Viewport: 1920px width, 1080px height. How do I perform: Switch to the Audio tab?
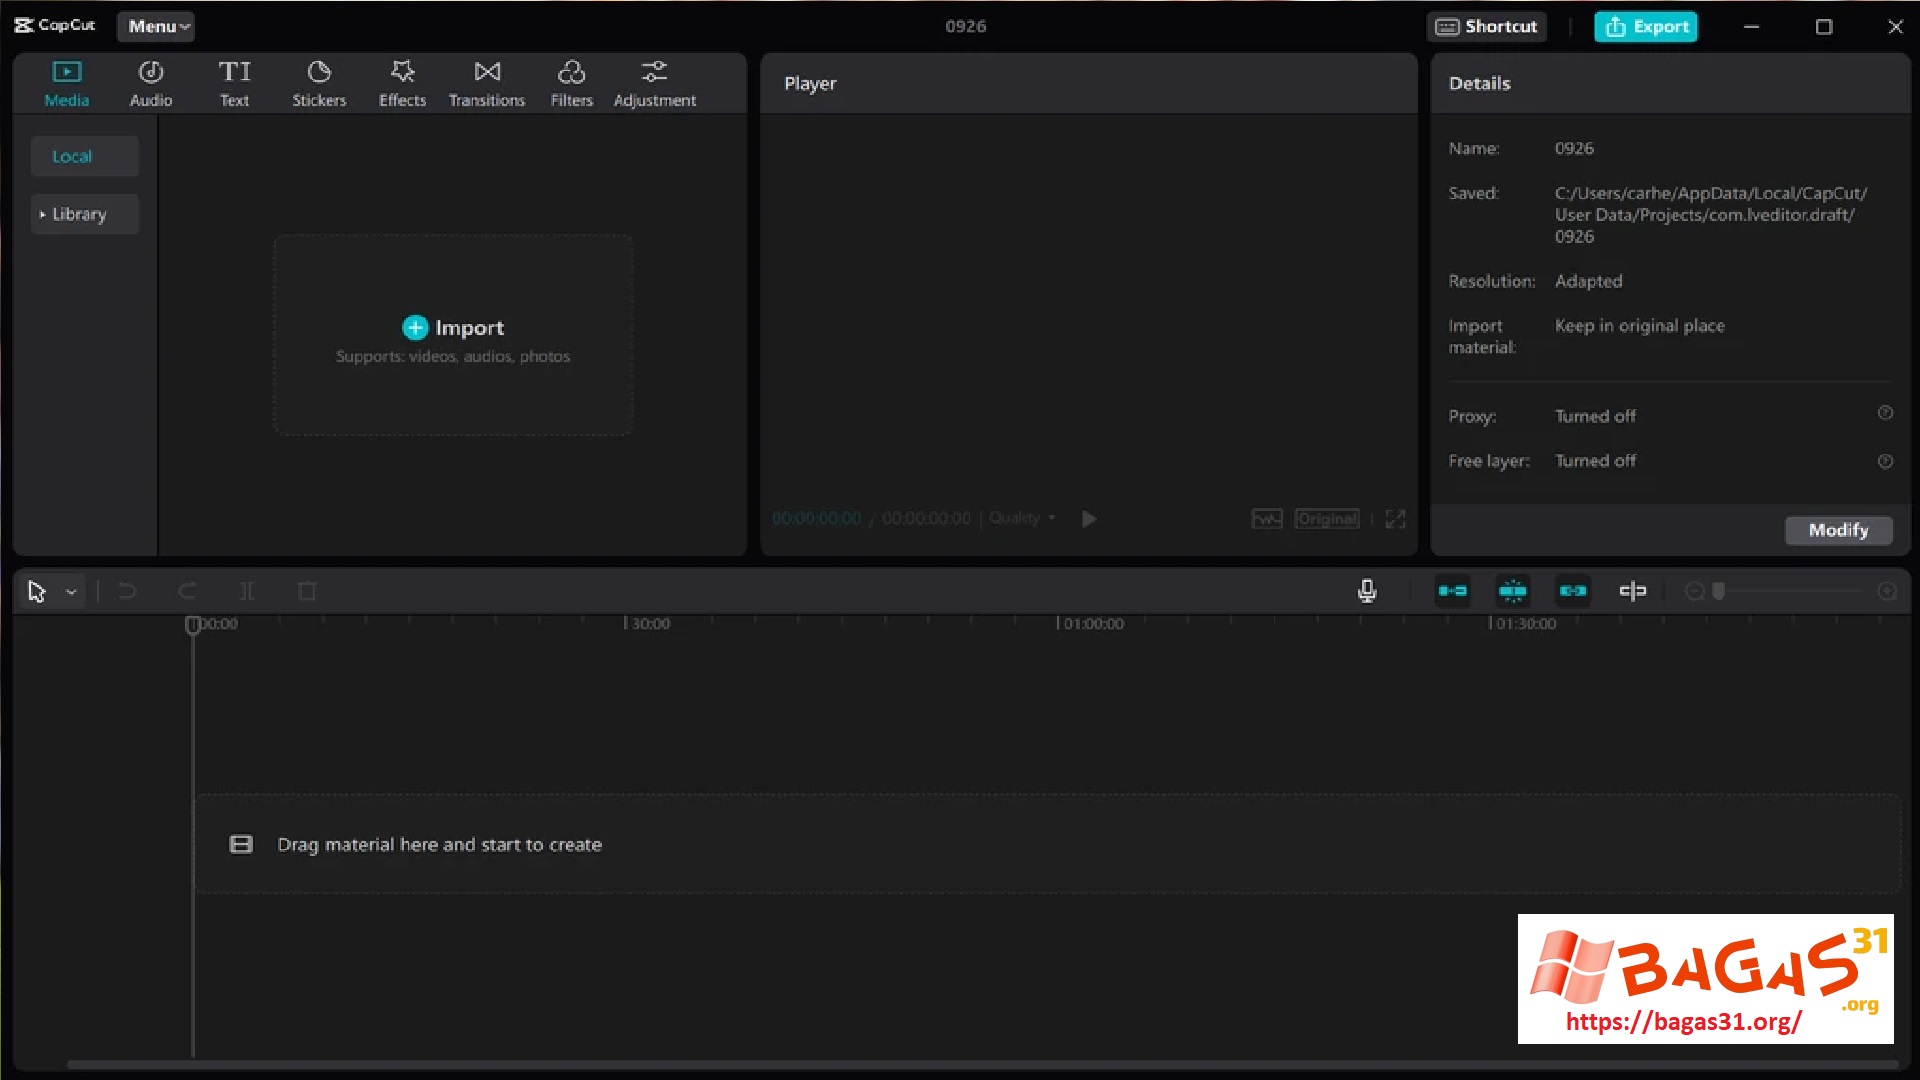[x=151, y=83]
